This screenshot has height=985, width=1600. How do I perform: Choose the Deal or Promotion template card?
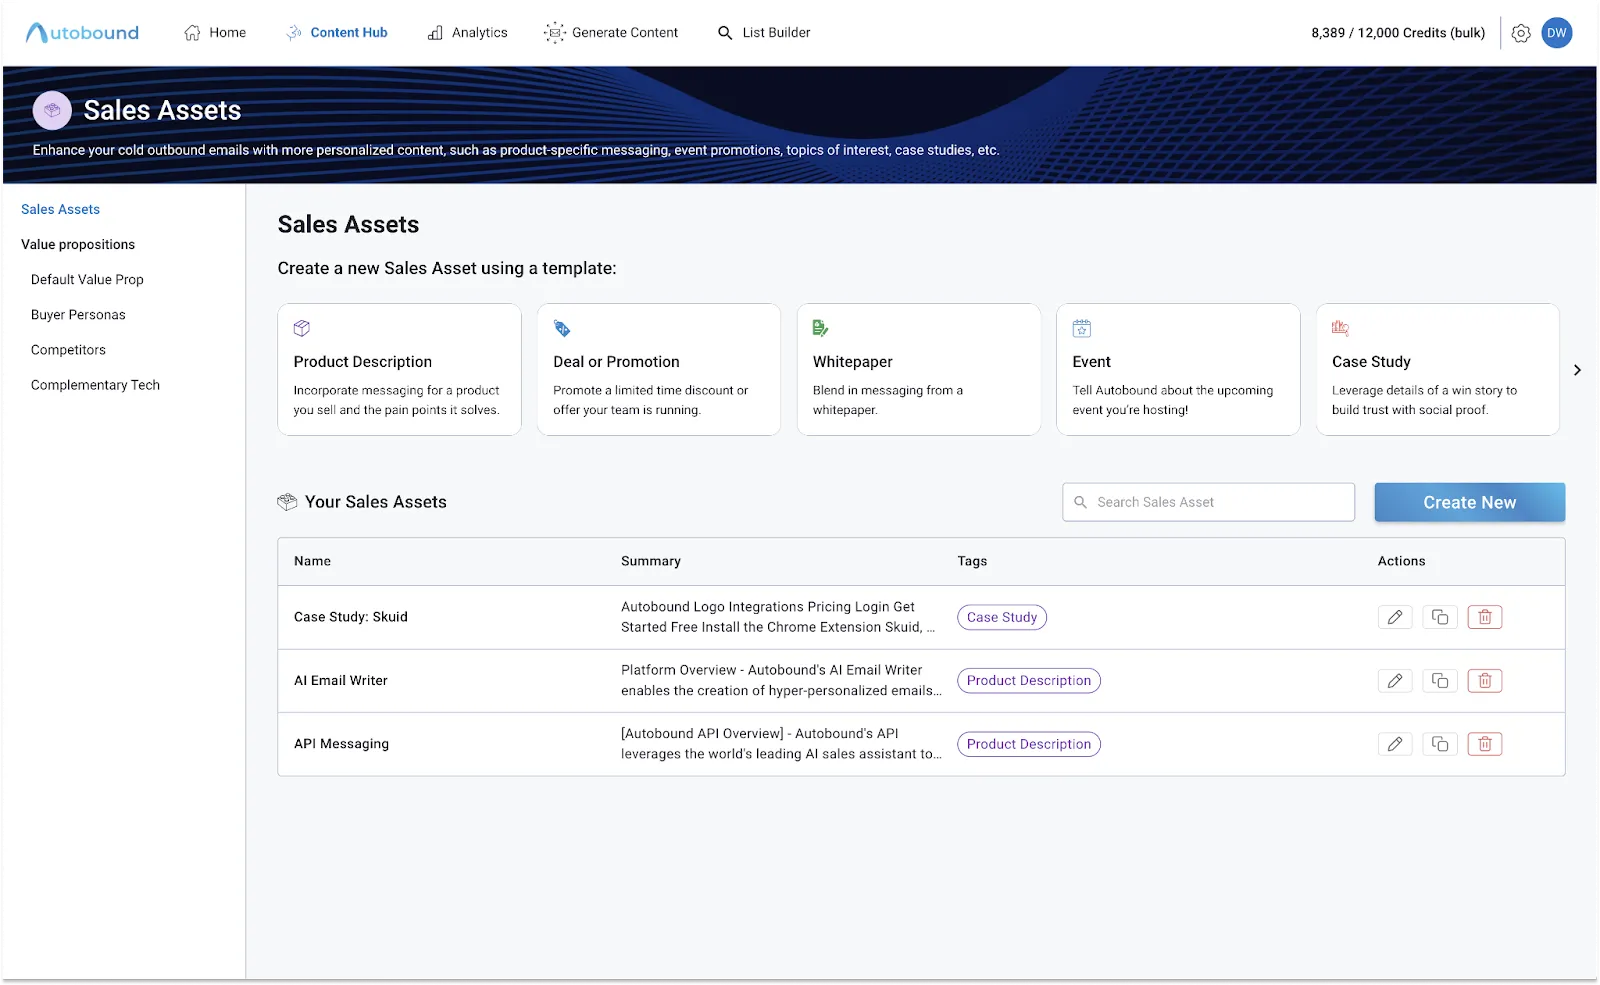[659, 370]
